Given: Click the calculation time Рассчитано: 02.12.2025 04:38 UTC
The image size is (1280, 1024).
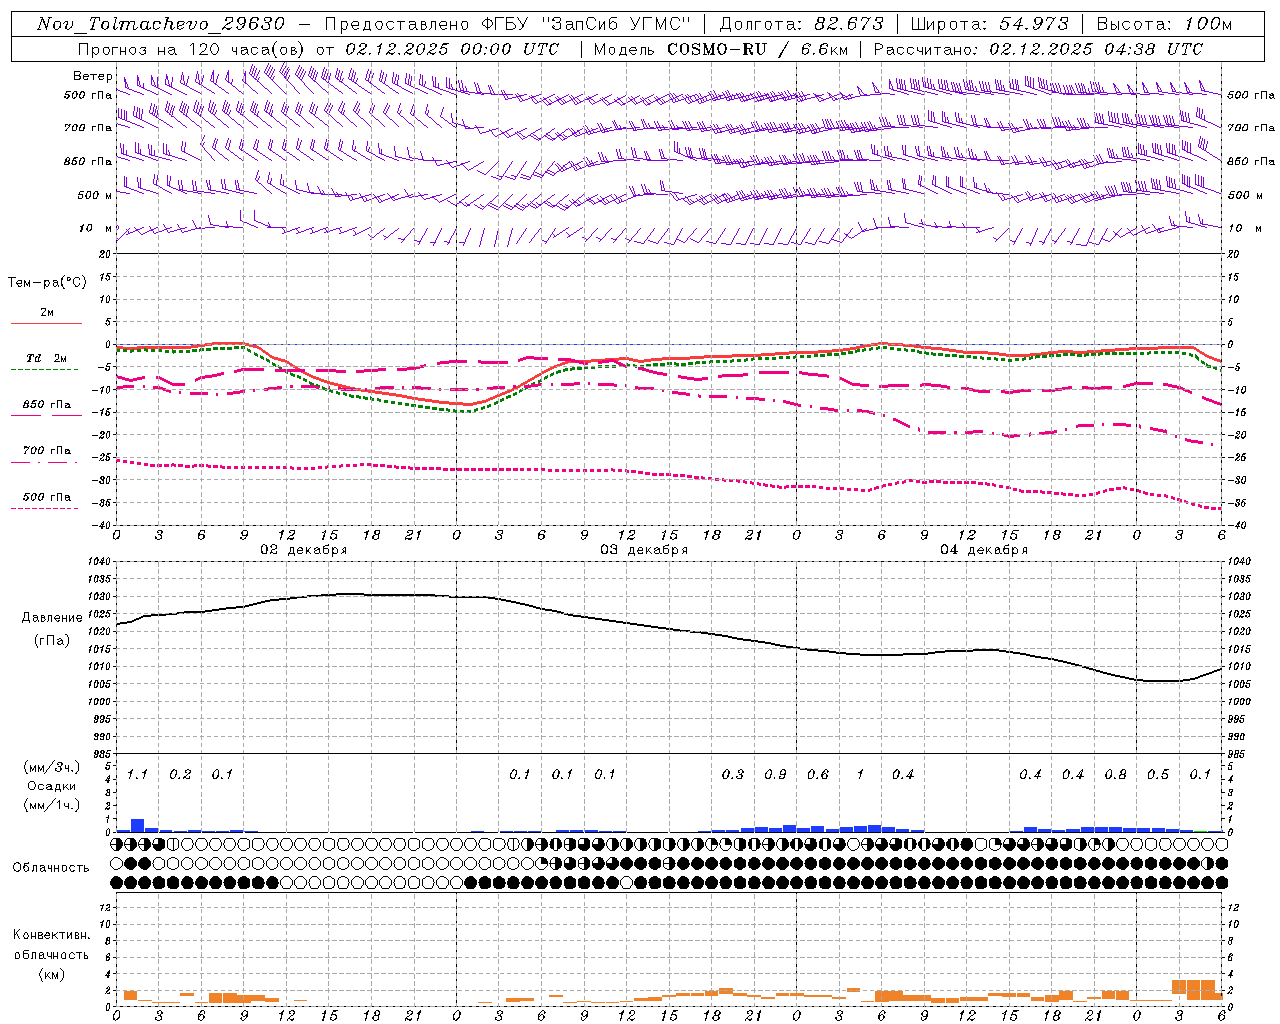Looking at the screenshot, I should point(1038,49).
